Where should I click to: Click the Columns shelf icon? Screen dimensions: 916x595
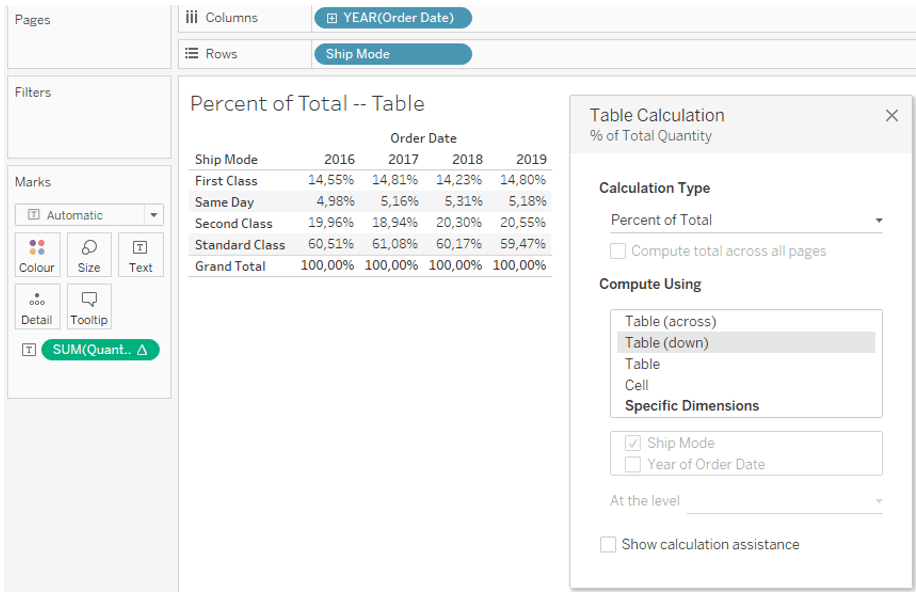click(192, 18)
